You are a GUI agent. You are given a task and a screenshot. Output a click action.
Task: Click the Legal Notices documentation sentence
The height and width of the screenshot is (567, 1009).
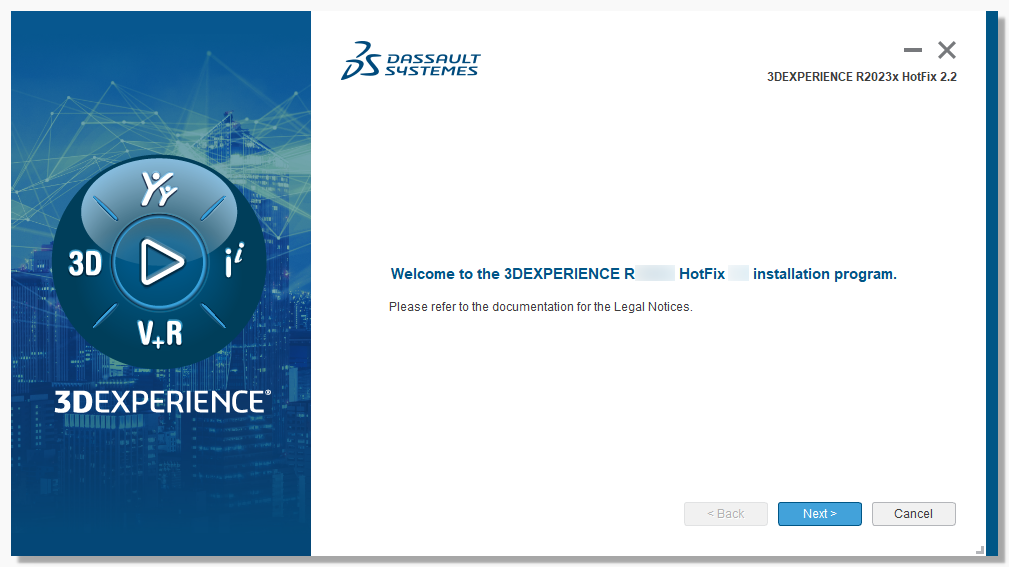tap(540, 307)
